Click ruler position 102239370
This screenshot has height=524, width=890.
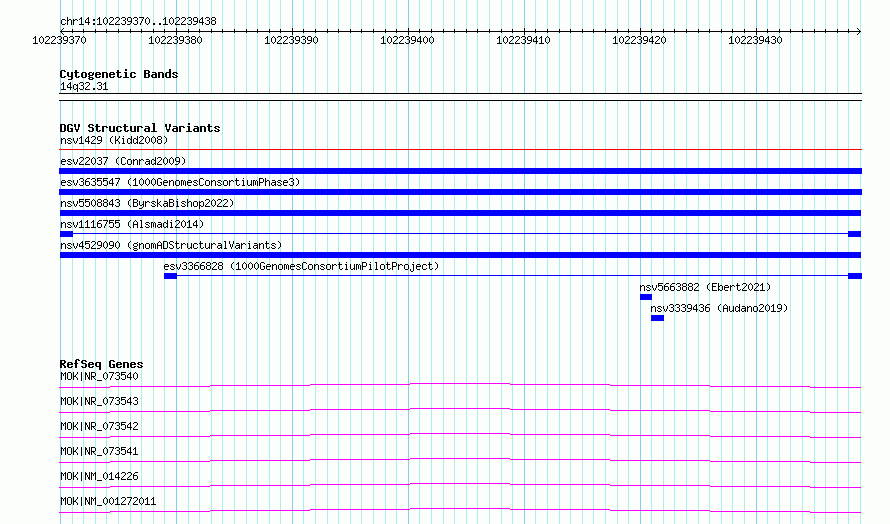(x=60, y=40)
